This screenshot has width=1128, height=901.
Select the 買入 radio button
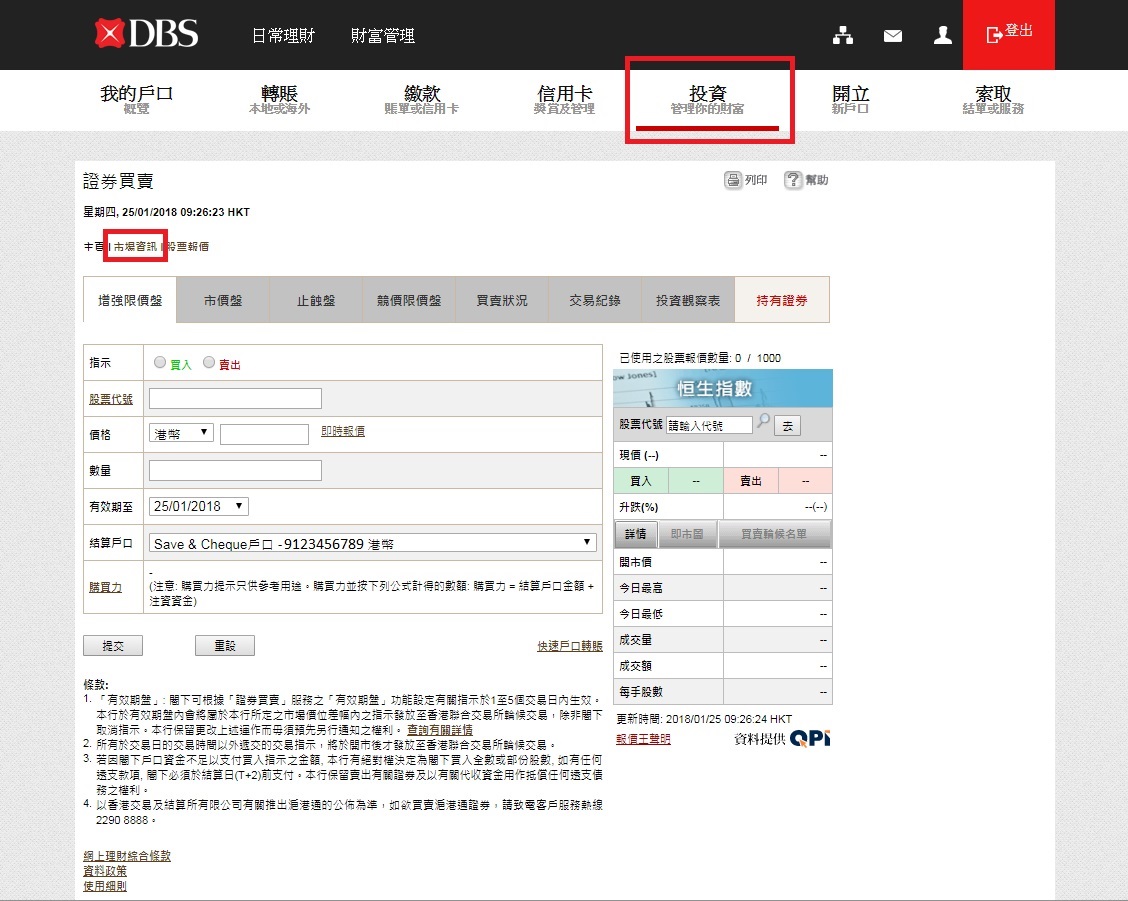160,363
